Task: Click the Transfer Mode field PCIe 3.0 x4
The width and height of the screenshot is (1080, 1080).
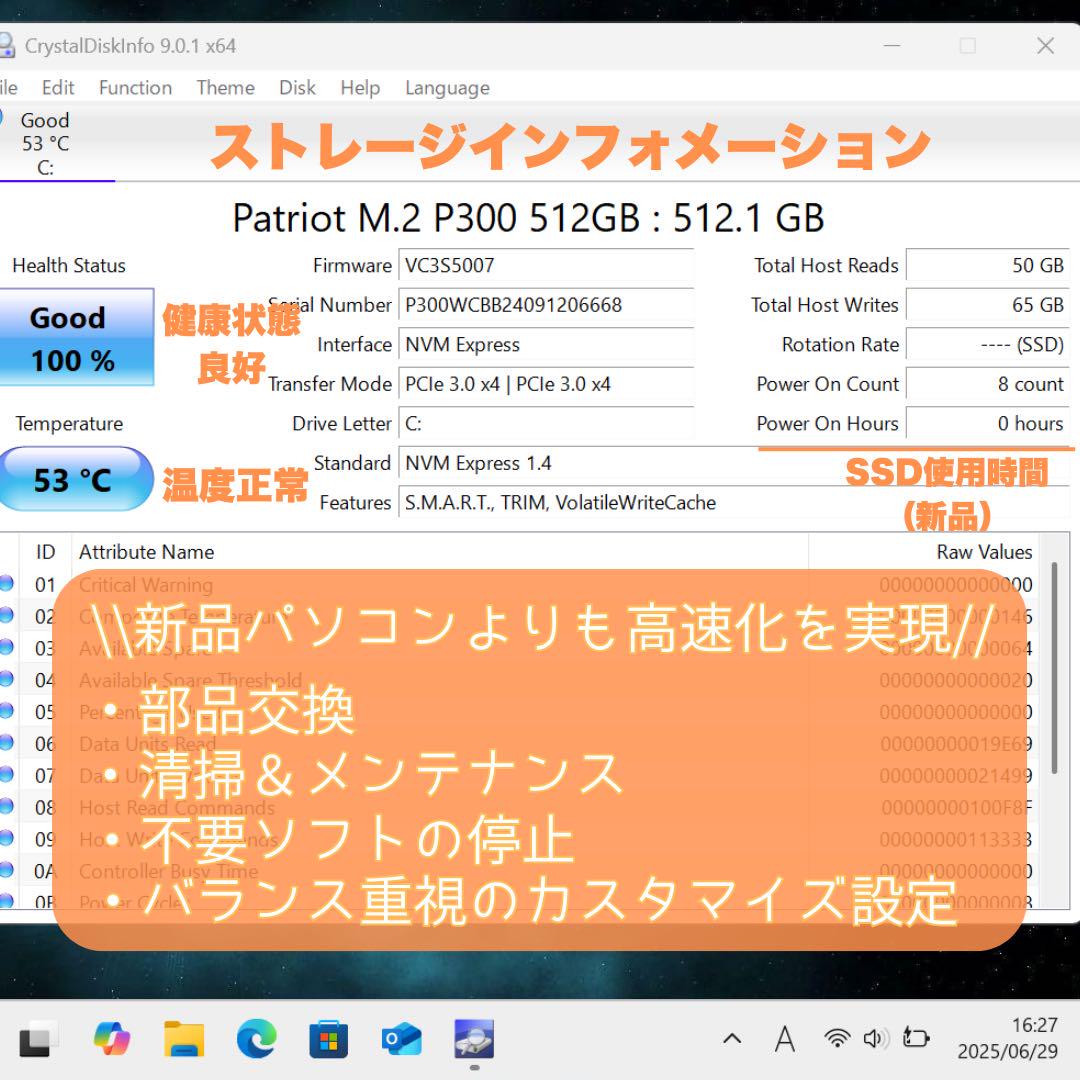Action: click(x=546, y=384)
